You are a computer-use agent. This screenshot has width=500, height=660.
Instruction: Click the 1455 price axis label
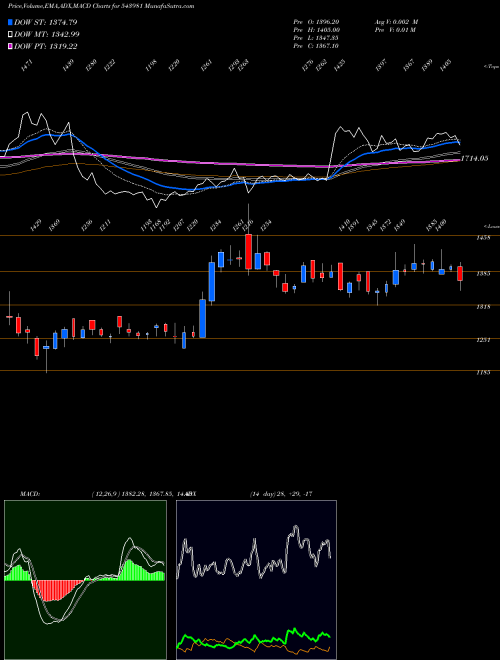(484, 238)
